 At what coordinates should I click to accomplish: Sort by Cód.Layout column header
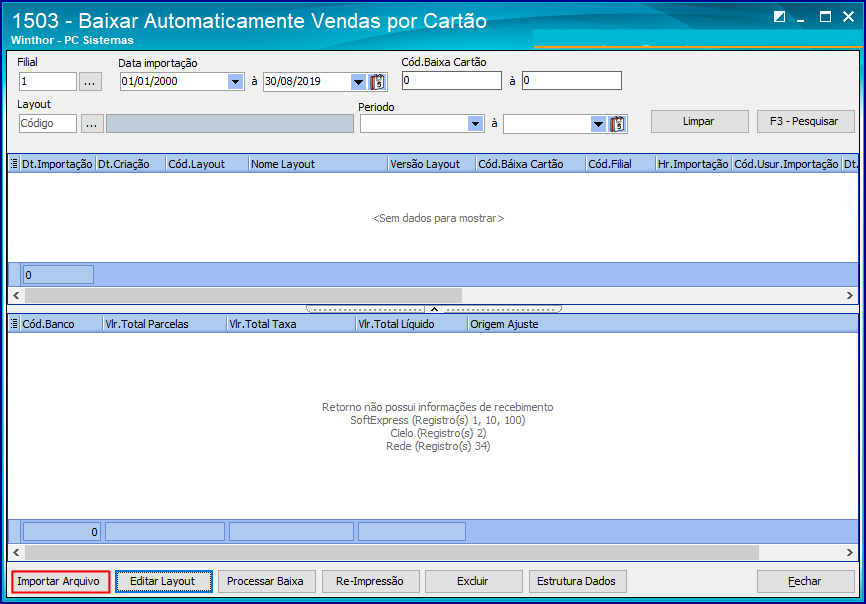coord(207,164)
